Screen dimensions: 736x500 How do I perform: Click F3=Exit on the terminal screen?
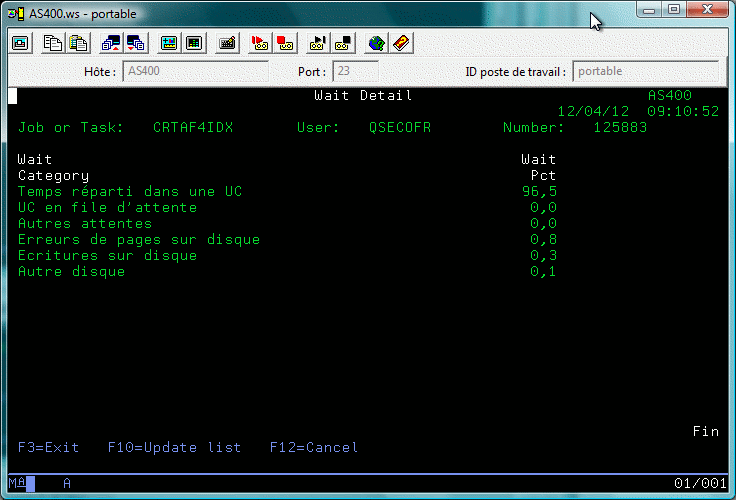48,447
